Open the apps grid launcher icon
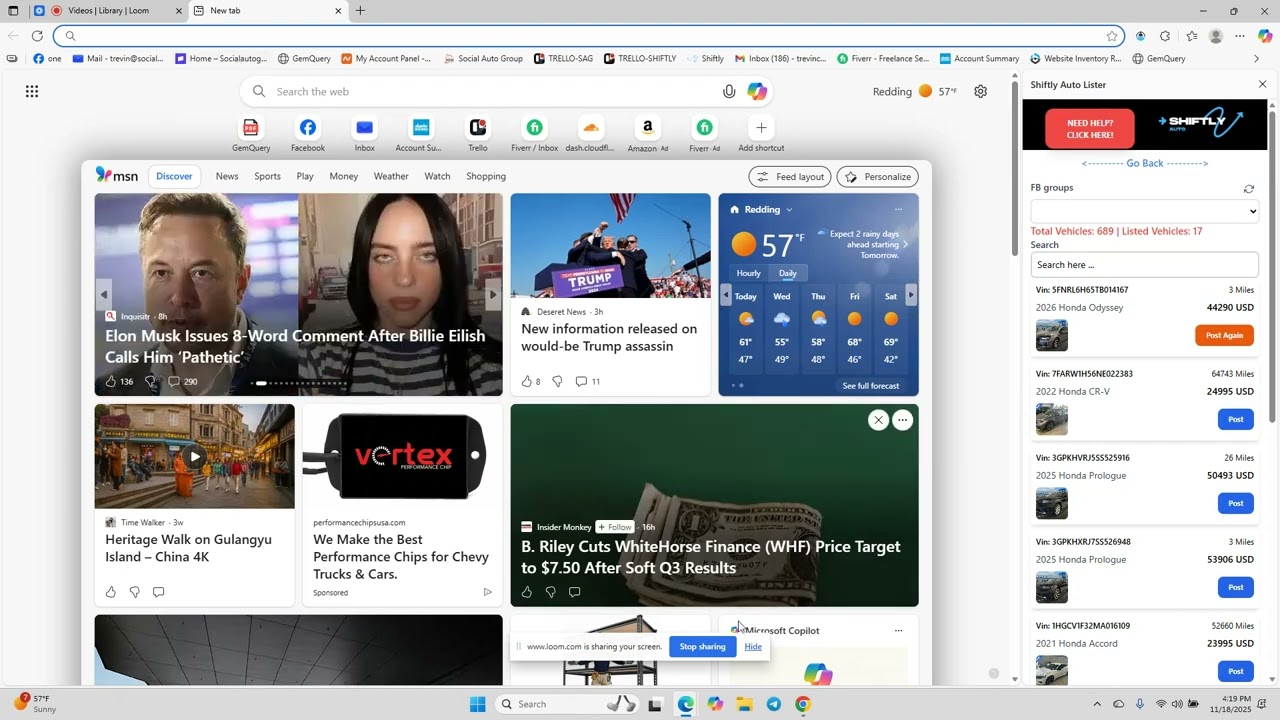Viewport: 1280px width, 720px height. [x=32, y=91]
